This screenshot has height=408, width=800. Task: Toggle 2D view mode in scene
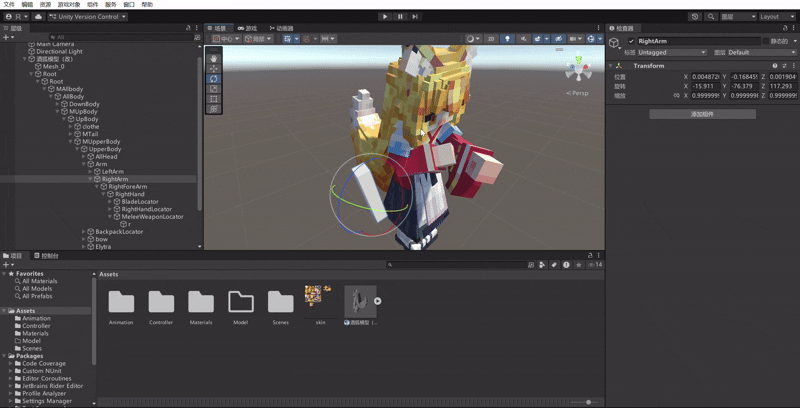click(x=490, y=39)
